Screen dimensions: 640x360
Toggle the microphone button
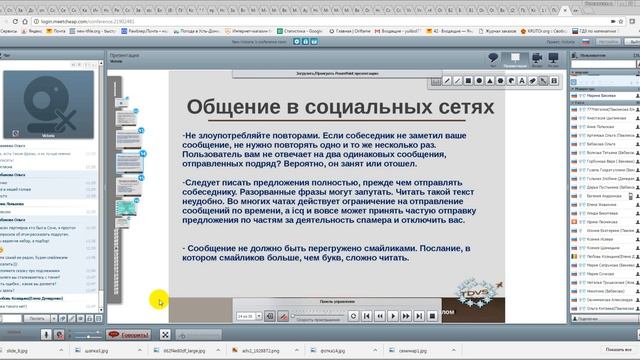point(46,335)
